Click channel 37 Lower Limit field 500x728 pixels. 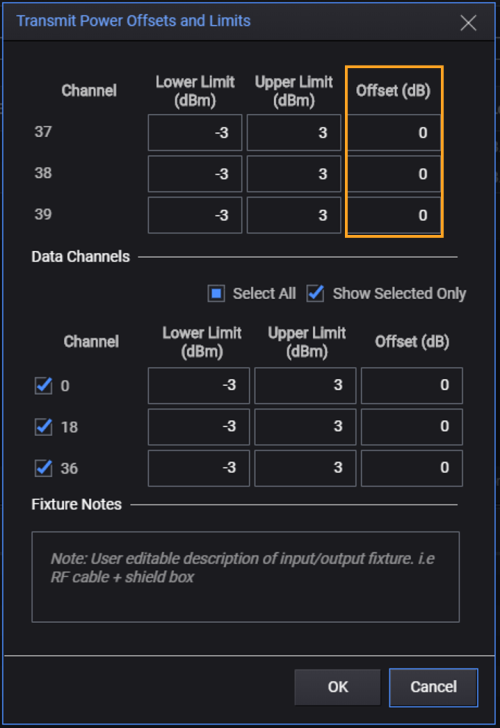click(x=195, y=132)
